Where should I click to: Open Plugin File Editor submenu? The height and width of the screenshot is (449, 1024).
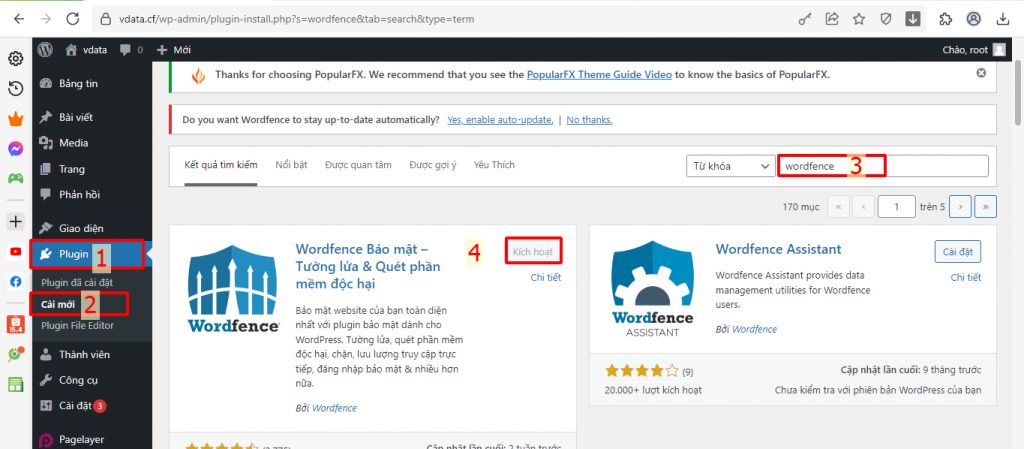pyautogui.click(x=77, y=326)
